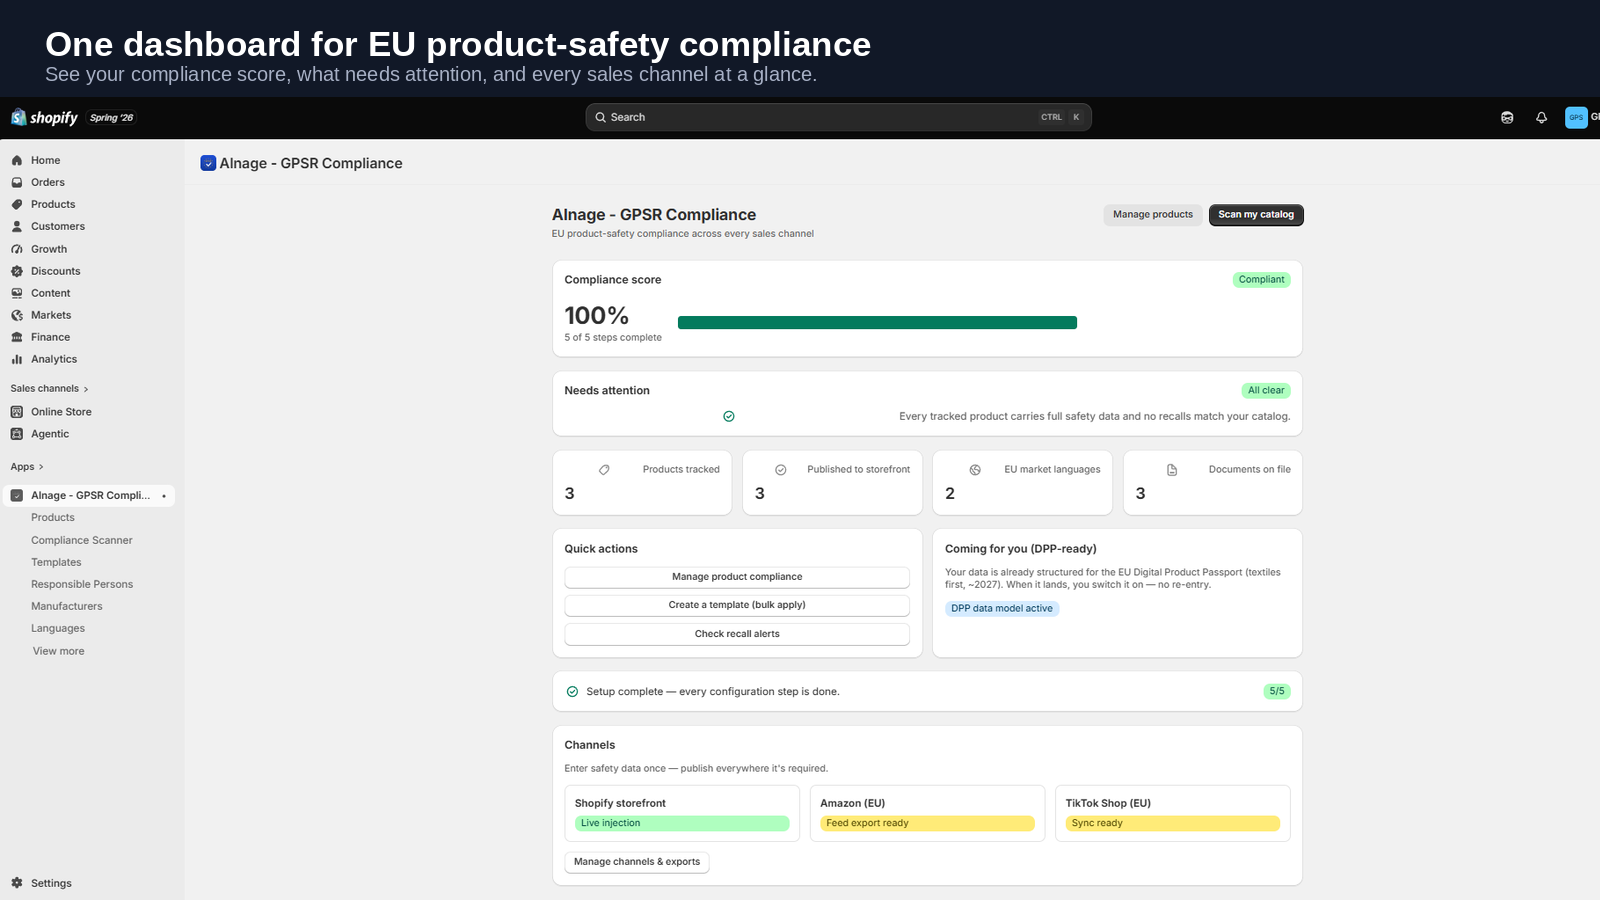Open the main Products section via the tag icon
This screenshot has height=900, width=1600.
click(17, 204)
